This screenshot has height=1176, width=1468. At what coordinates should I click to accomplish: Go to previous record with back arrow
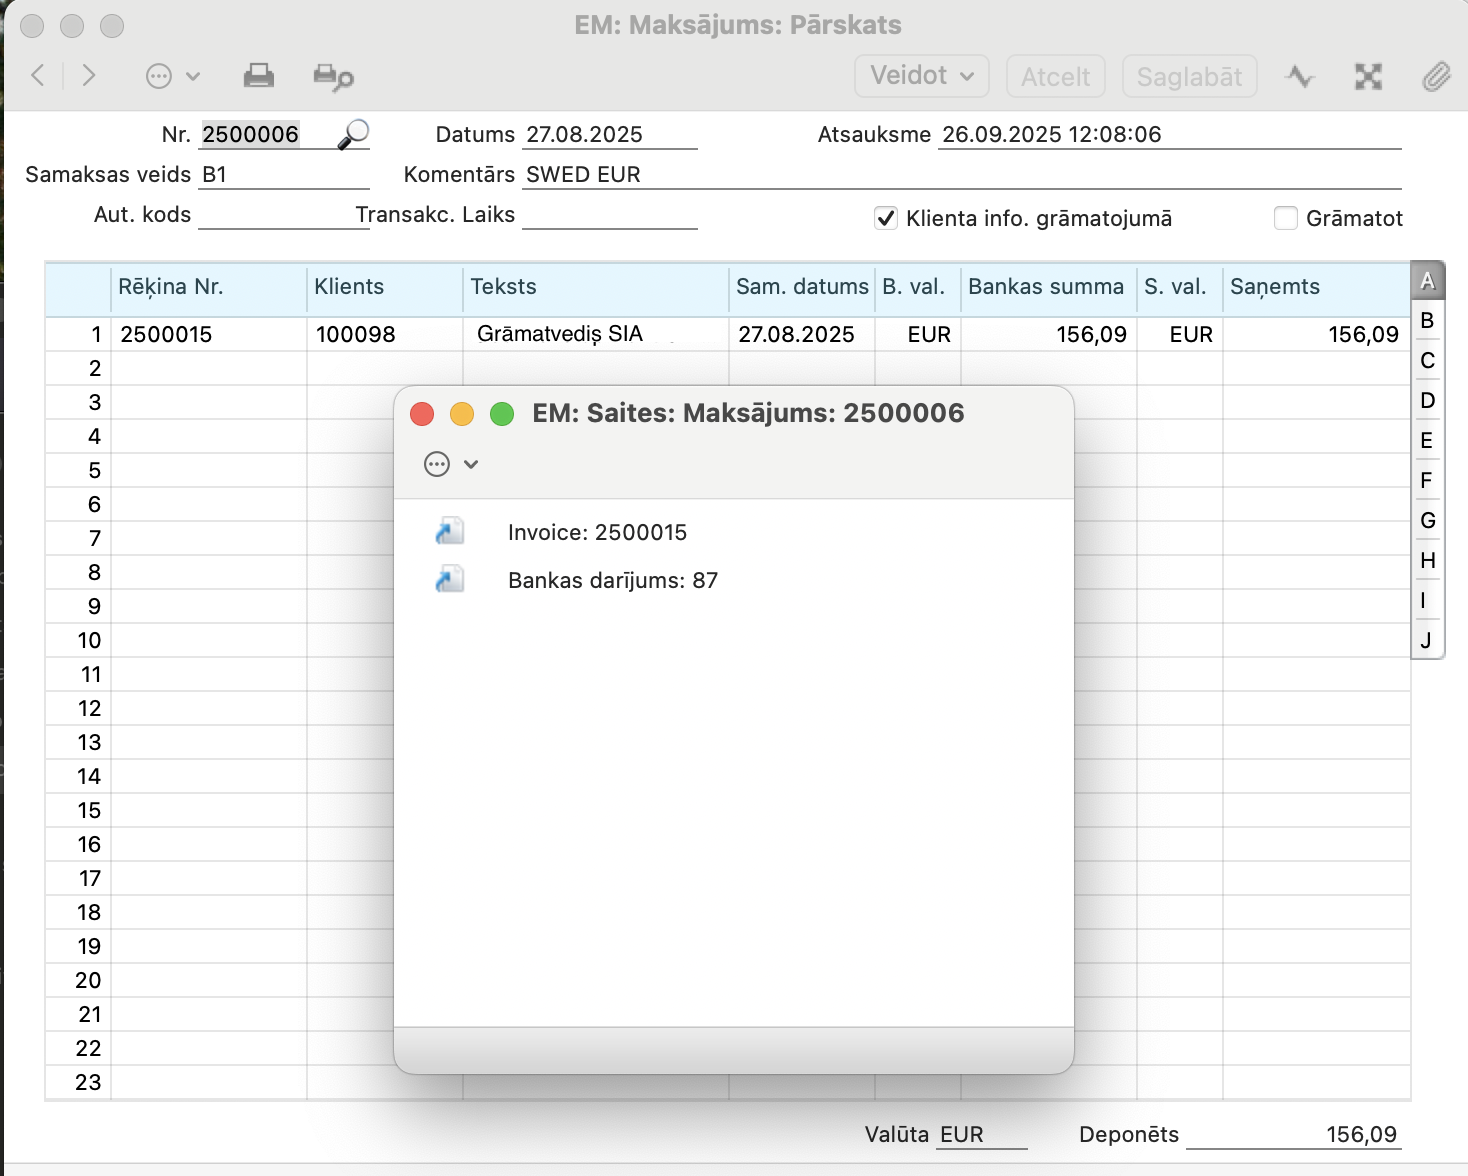click(38, 76)
